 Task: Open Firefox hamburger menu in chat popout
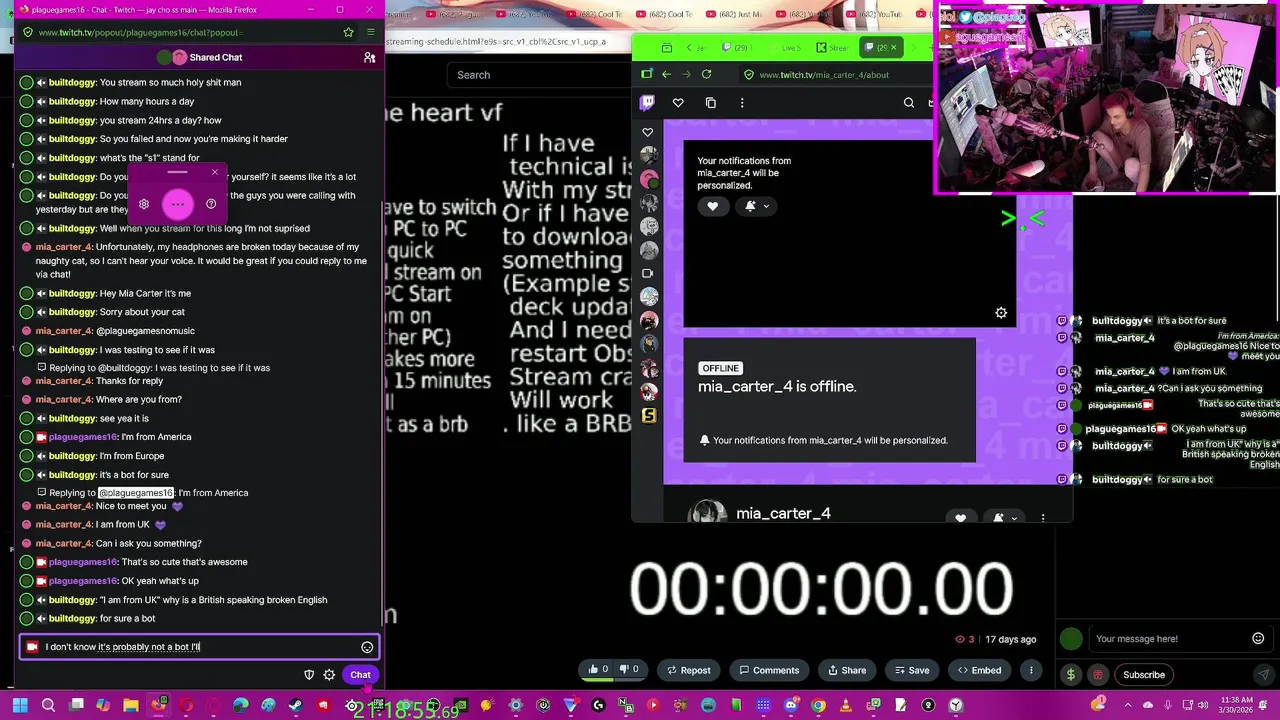tap(370, 32)
